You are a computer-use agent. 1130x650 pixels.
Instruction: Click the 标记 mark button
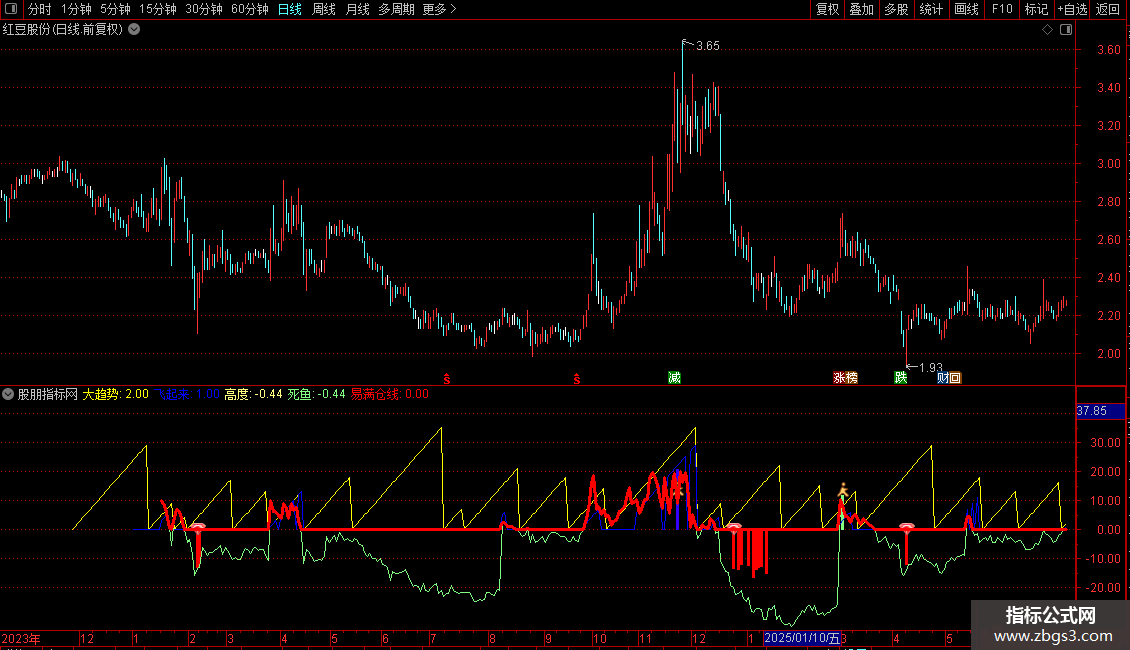pyautogui.click(x=1036, y=9)
